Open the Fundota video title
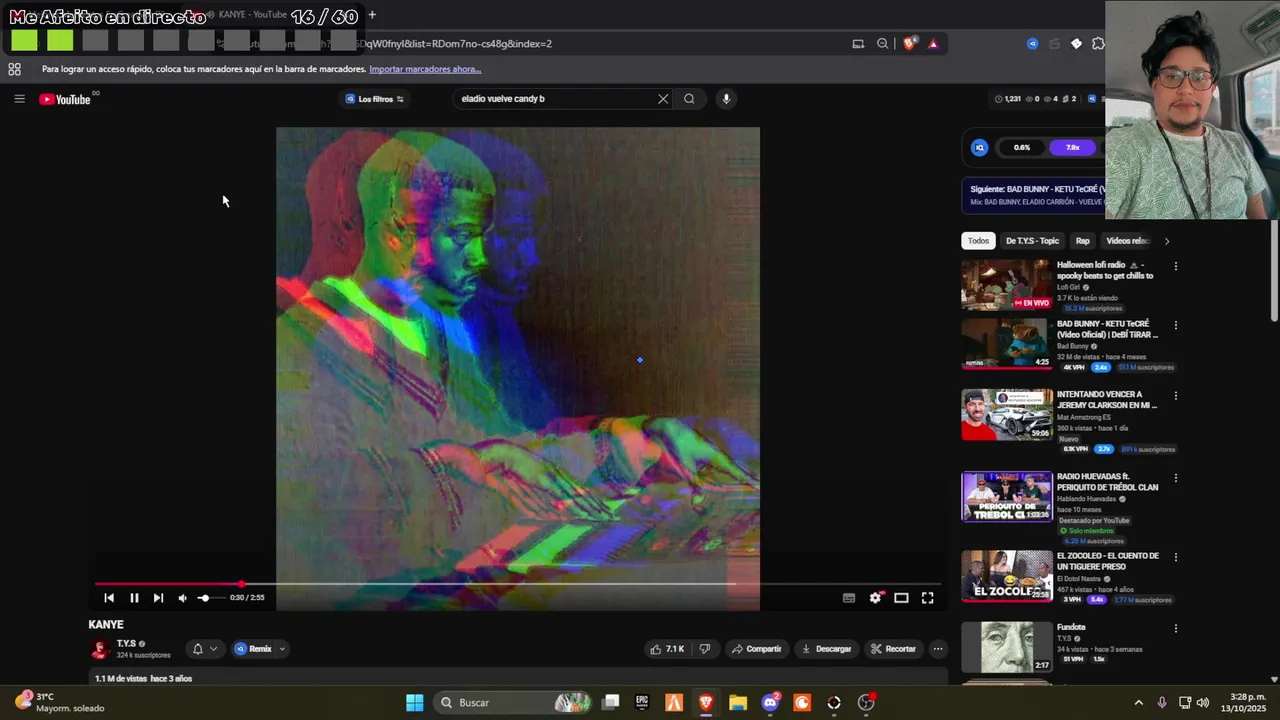This screenshot has height=720, width=1280. click(x=1071, y=627)
